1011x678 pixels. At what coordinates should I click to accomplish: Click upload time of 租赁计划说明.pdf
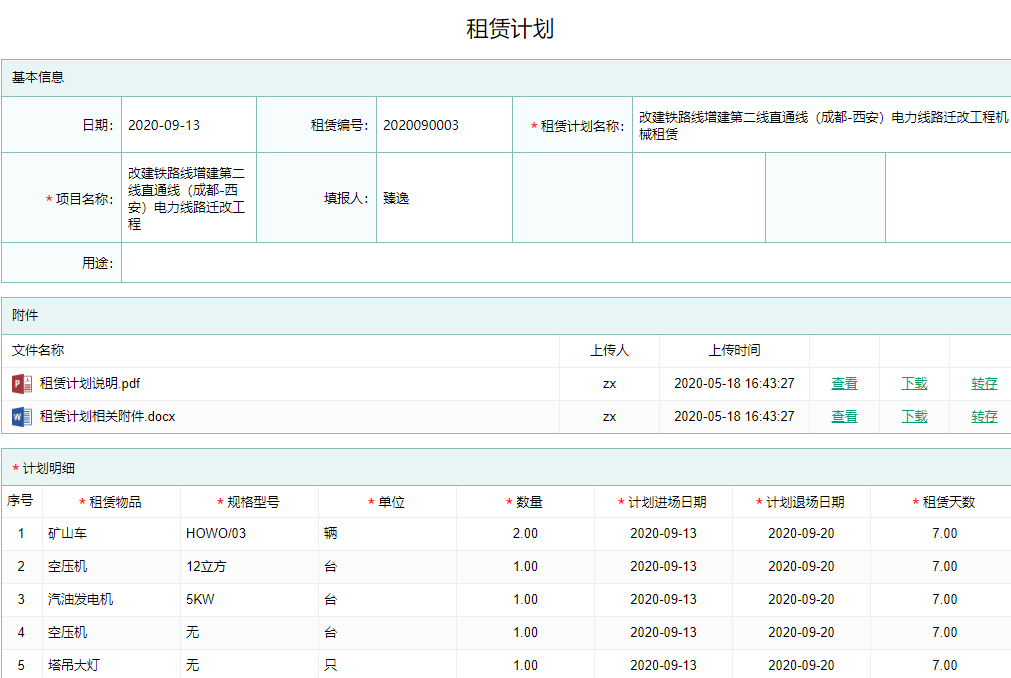734,383
